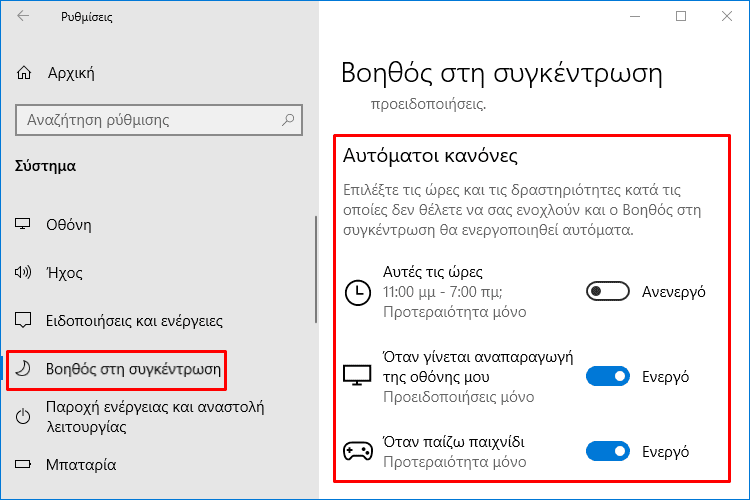Click the magnifier icon in search box
The height and width of the screenshot is (500, 750).
point(288,120)
